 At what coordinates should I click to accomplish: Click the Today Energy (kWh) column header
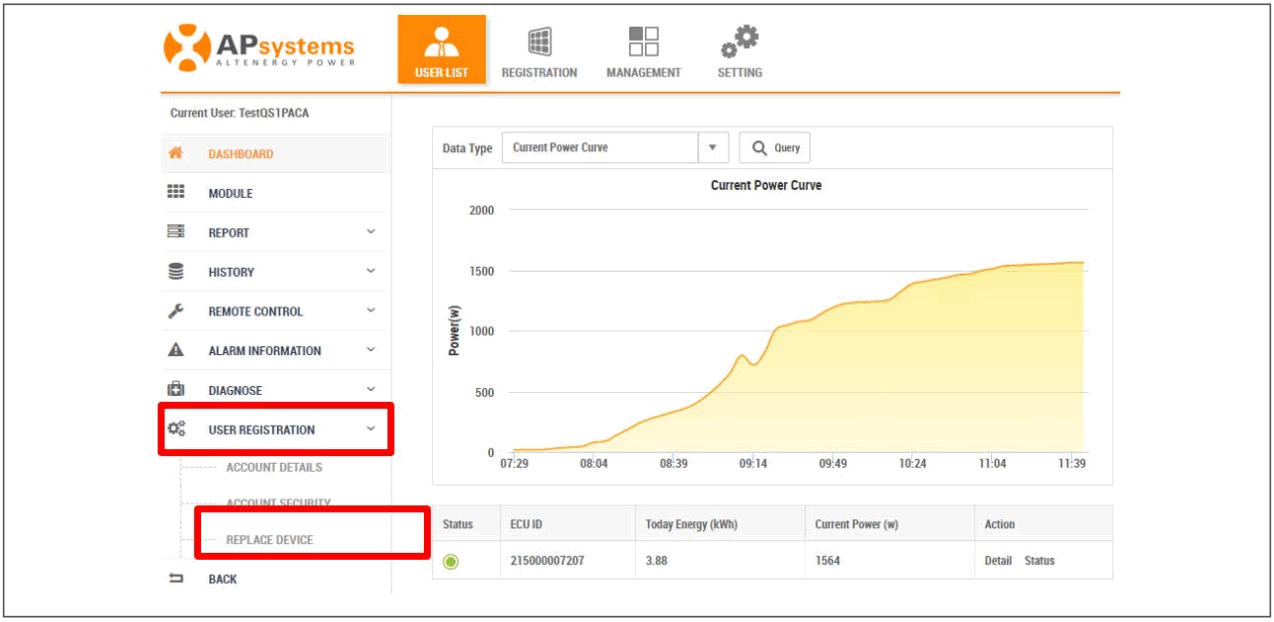(x=691, y=524)
